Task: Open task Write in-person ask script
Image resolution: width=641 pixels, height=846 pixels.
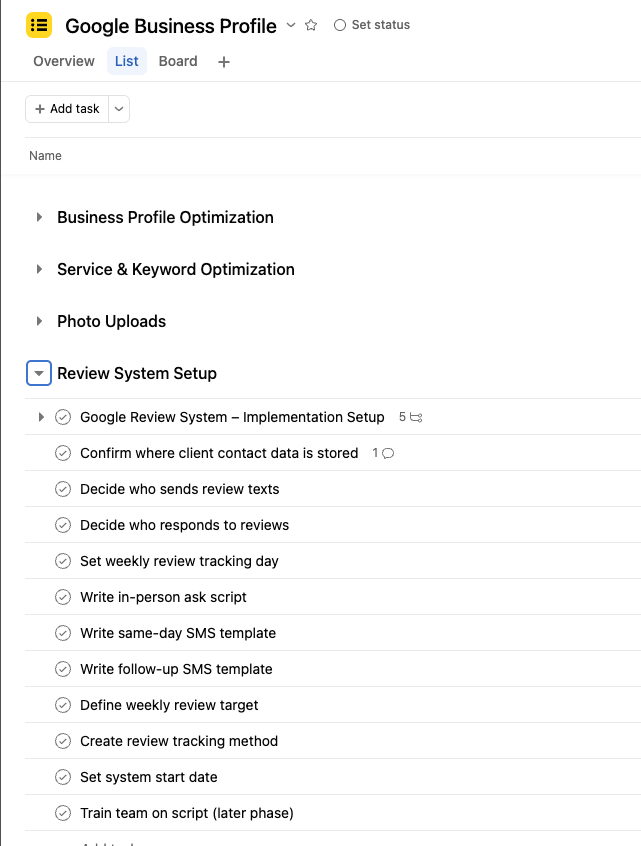Action: 163,597
